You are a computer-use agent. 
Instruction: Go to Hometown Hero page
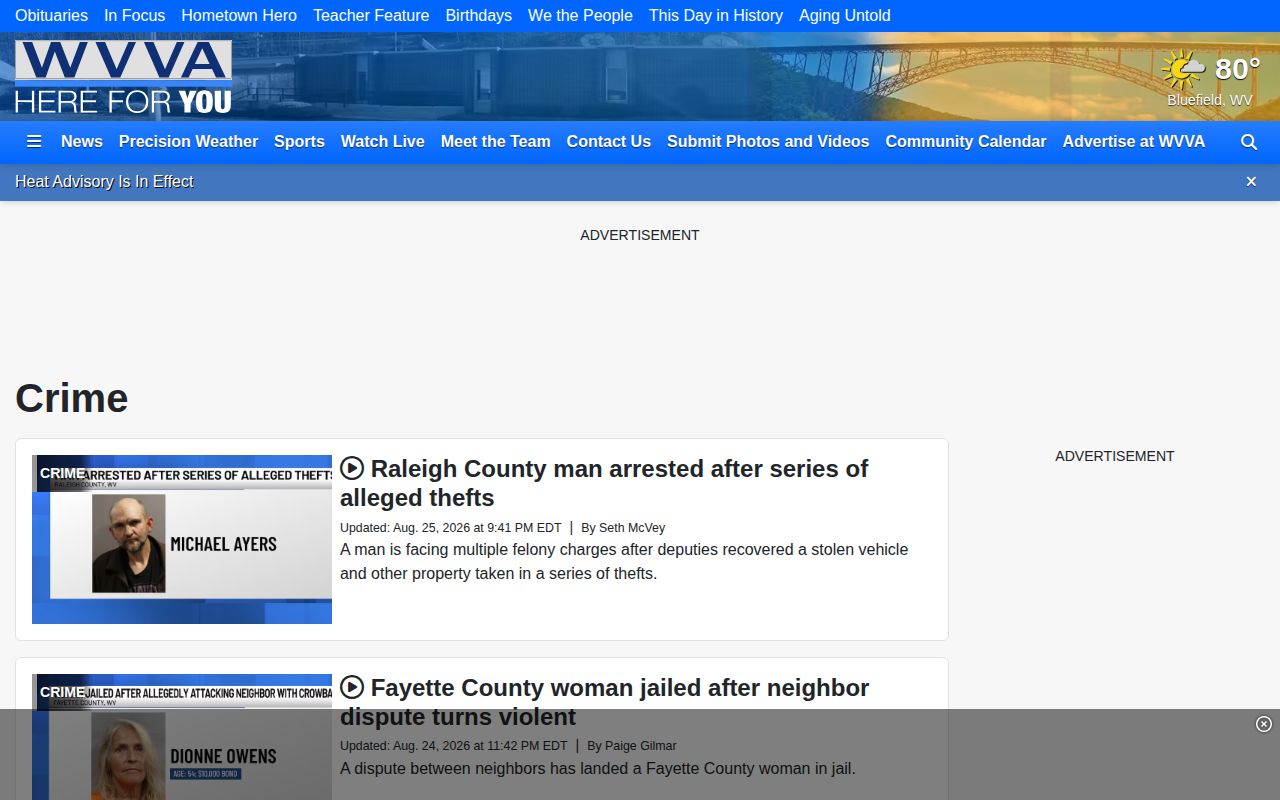pos(239,15)
